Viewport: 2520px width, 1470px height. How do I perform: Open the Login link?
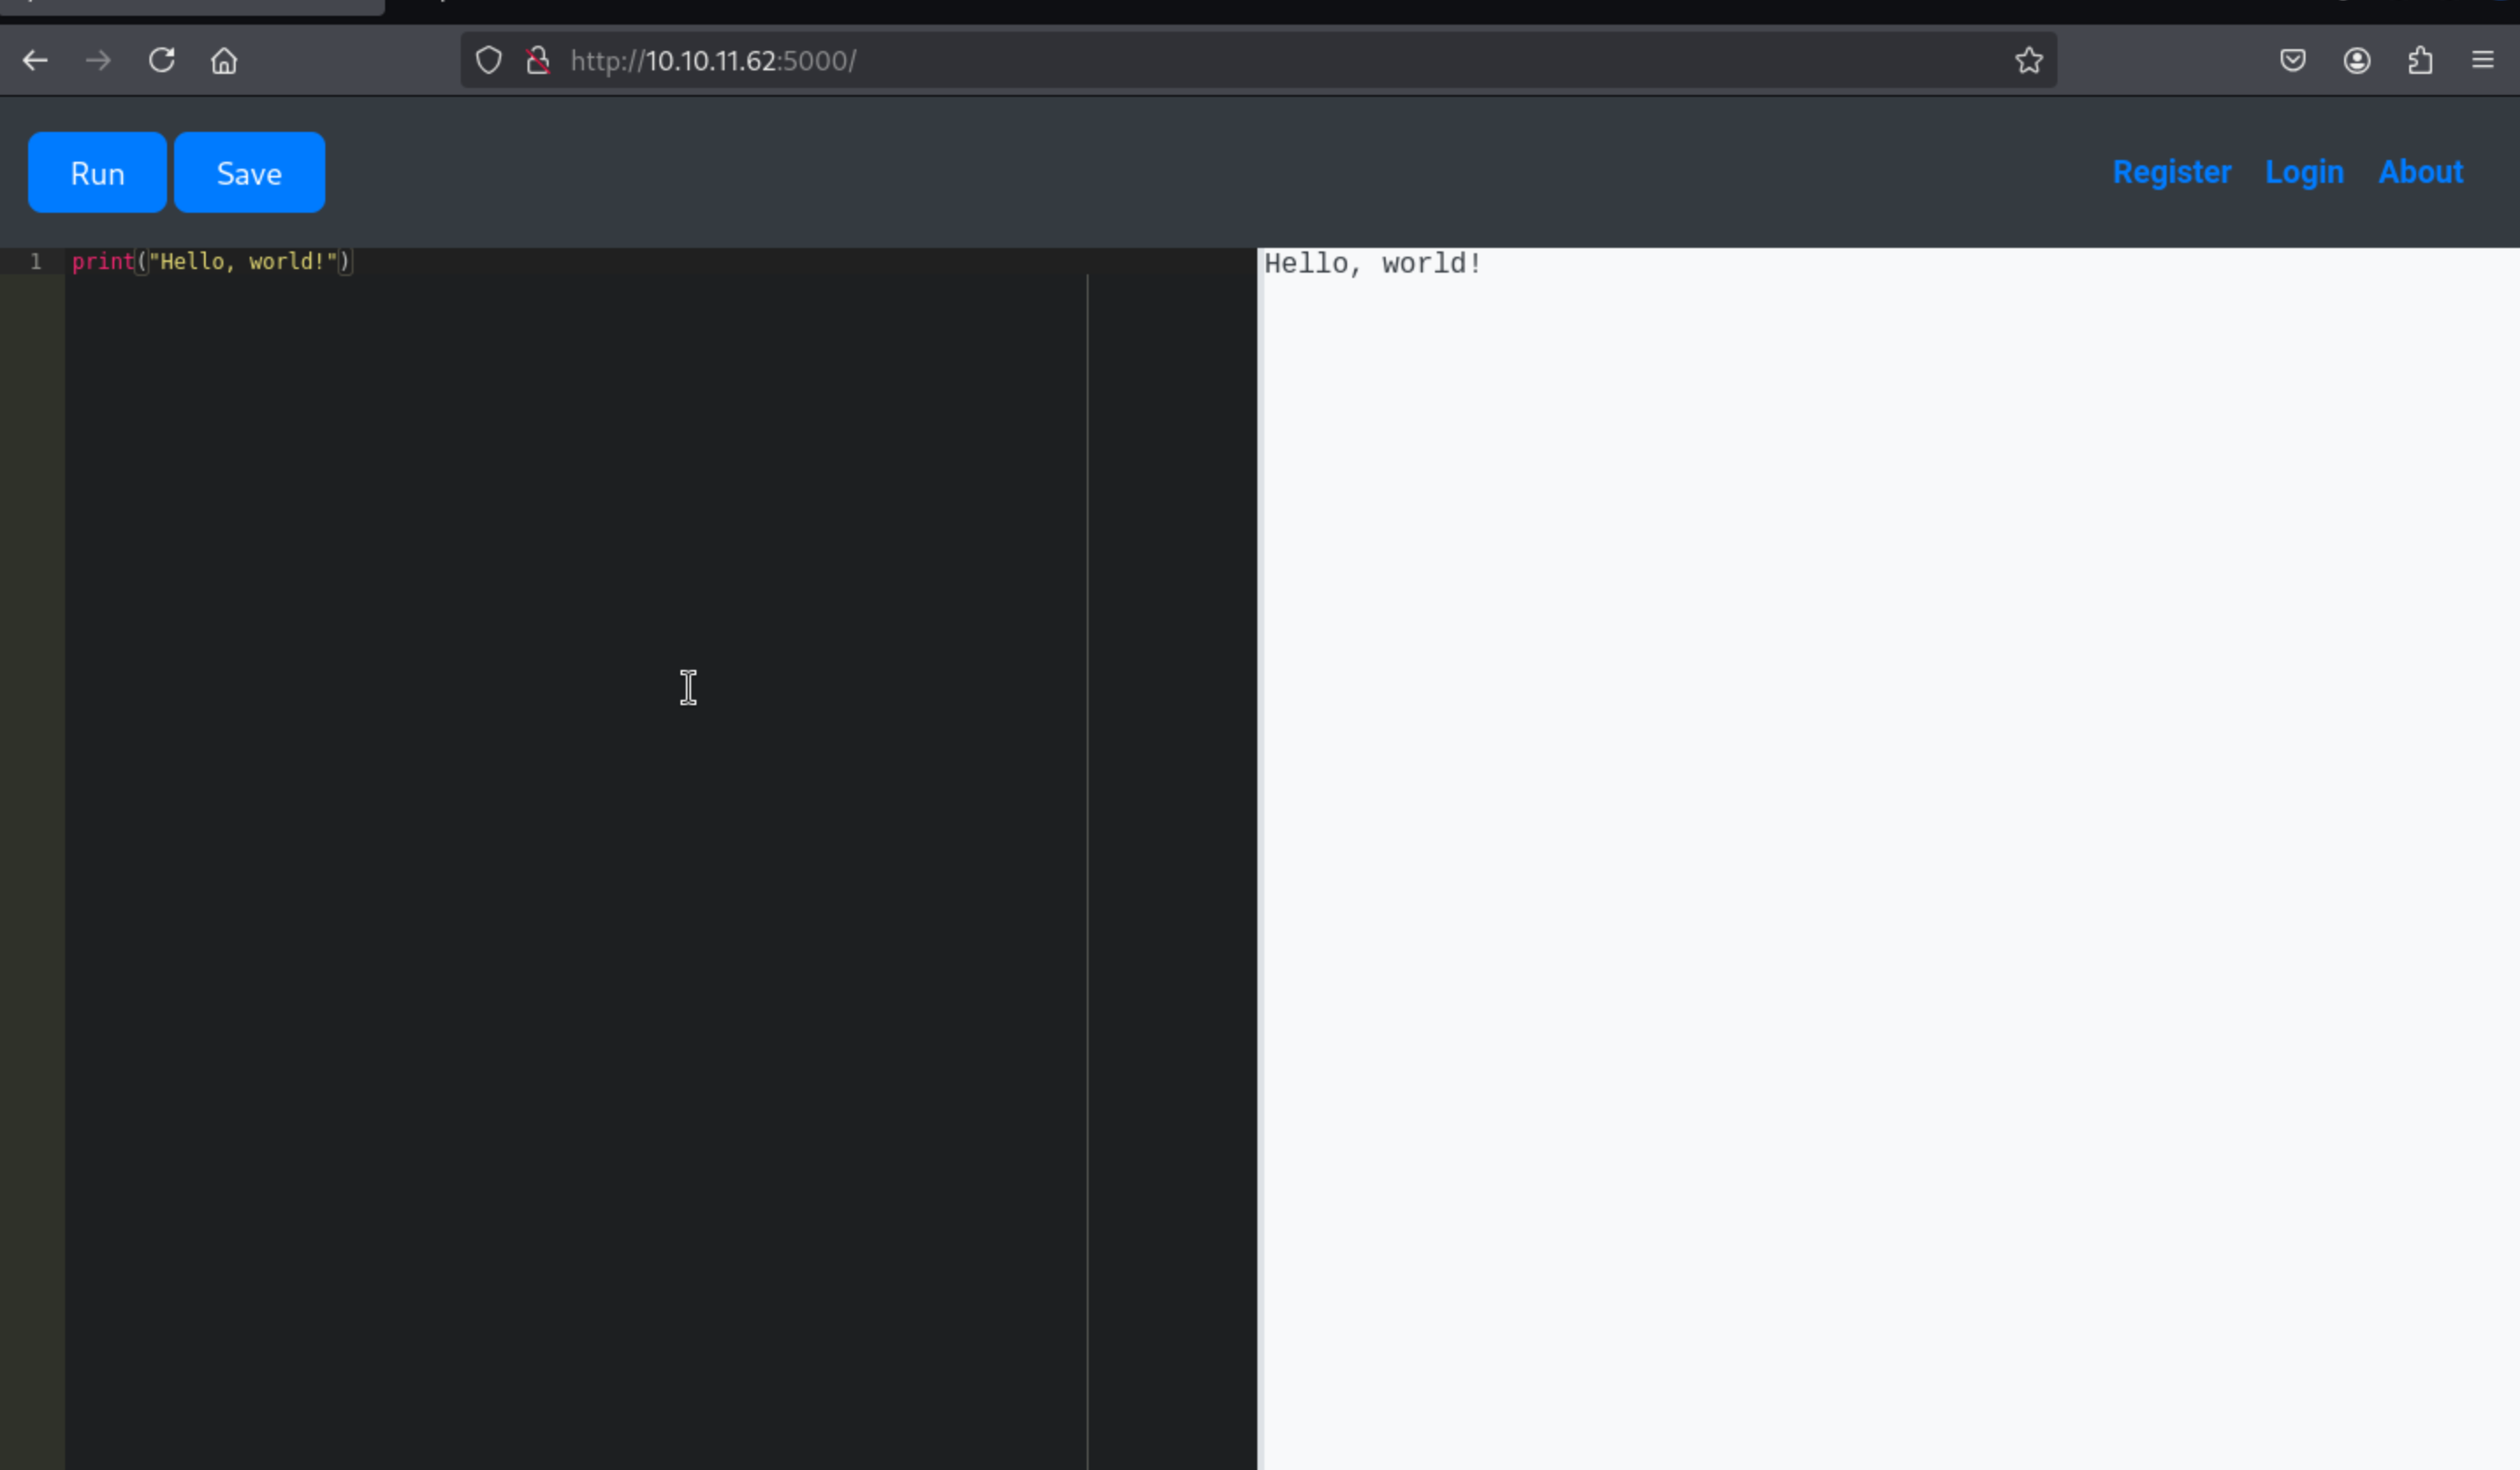click(2304, 172)
